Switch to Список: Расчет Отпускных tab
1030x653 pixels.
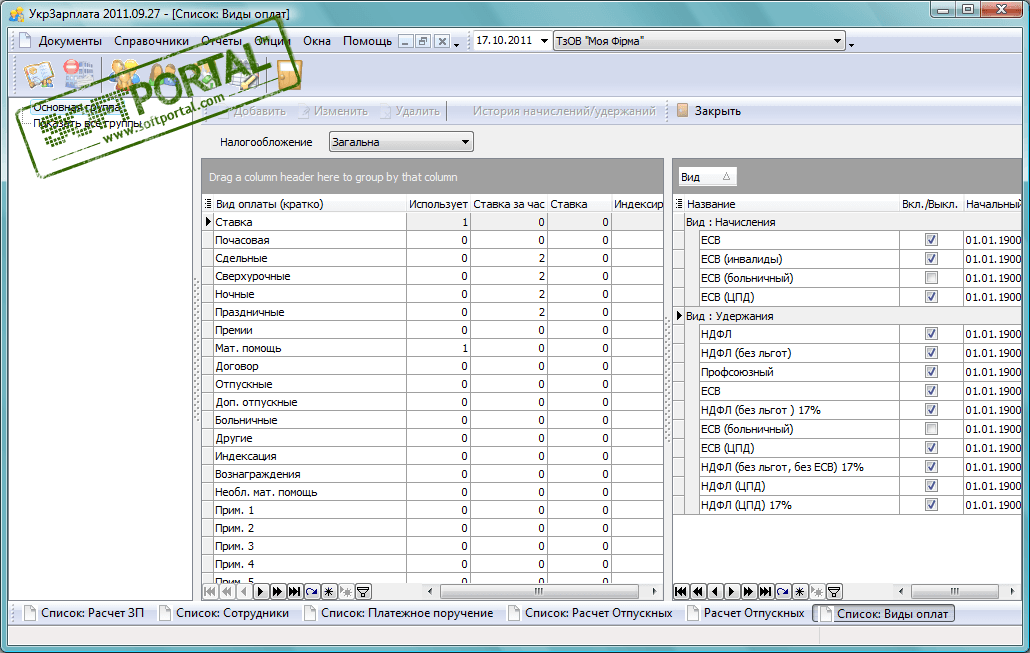591,613
